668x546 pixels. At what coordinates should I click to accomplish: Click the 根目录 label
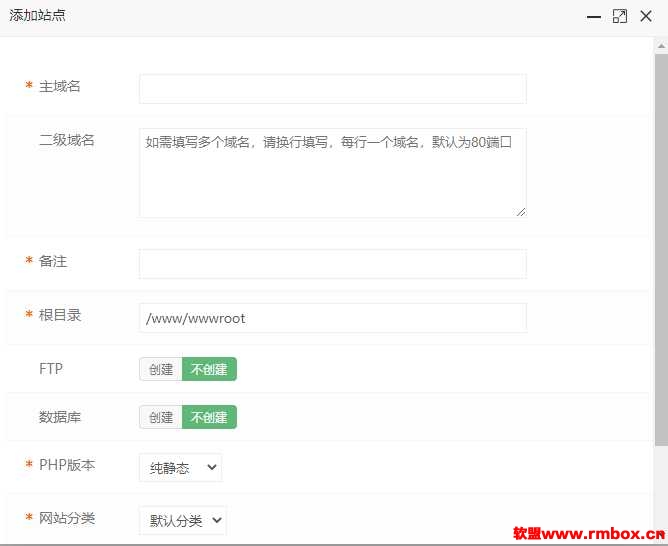(60, 315)
